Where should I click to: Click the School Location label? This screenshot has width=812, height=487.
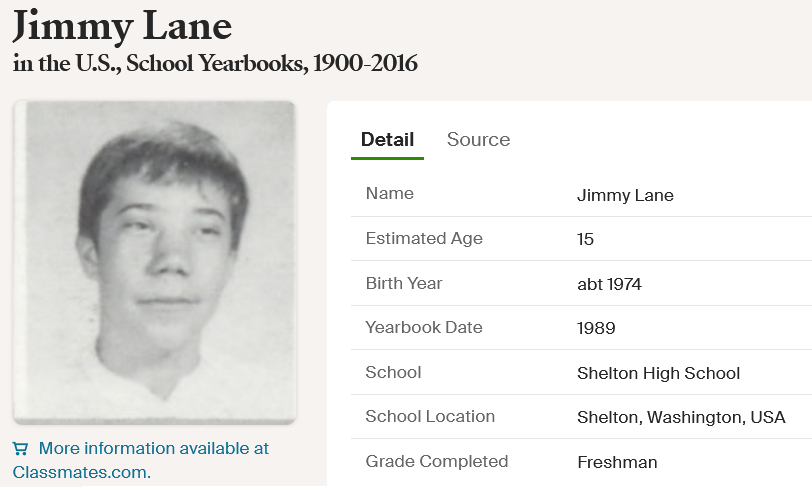[430, 417]
